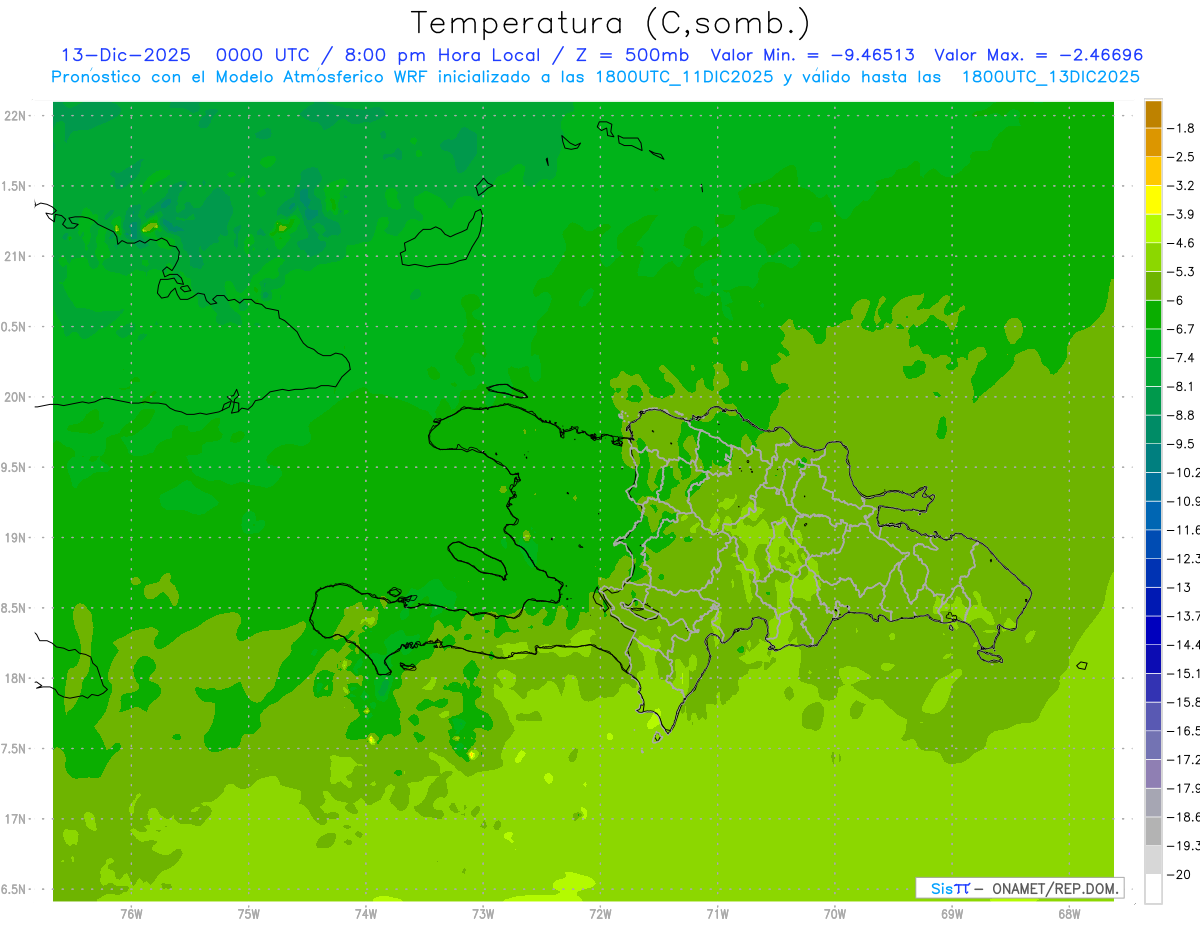Click the "Temperatura (C,somb.)" chart title
The image size is (1200, 927).
point(611,23)
